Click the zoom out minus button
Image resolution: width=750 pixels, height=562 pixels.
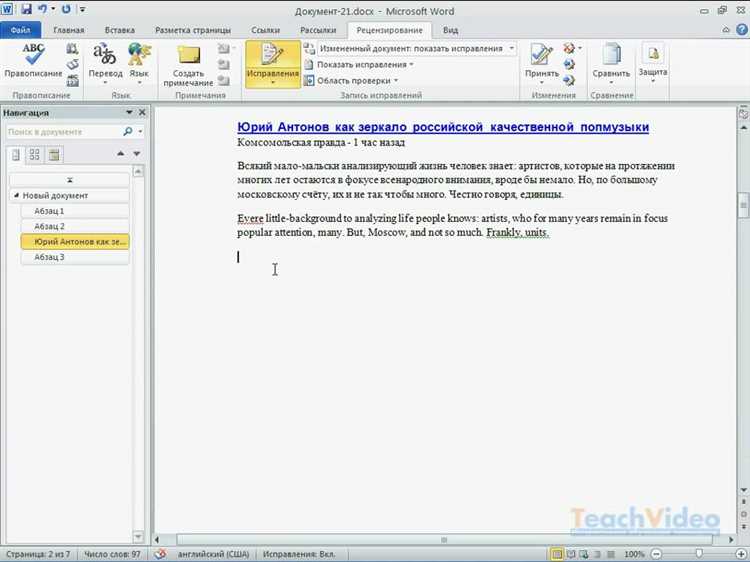click(656, 554)
